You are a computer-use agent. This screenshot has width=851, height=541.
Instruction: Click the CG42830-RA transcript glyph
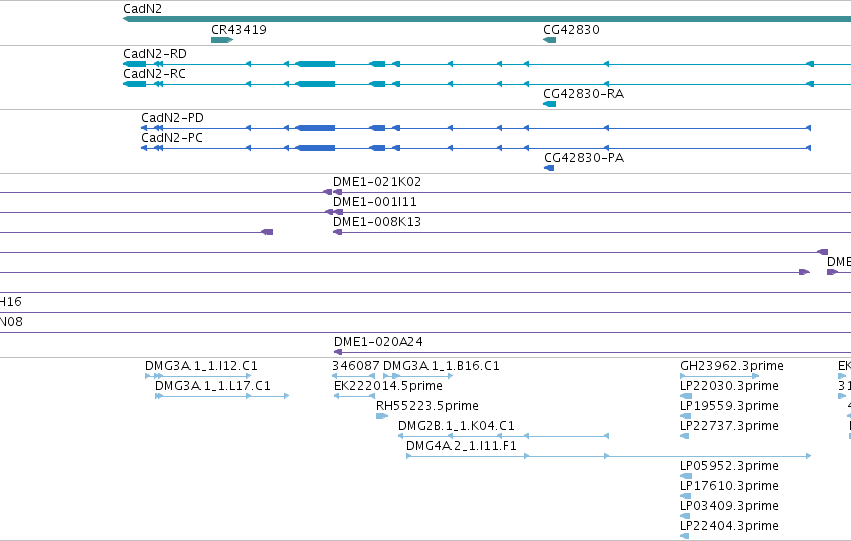550,104
